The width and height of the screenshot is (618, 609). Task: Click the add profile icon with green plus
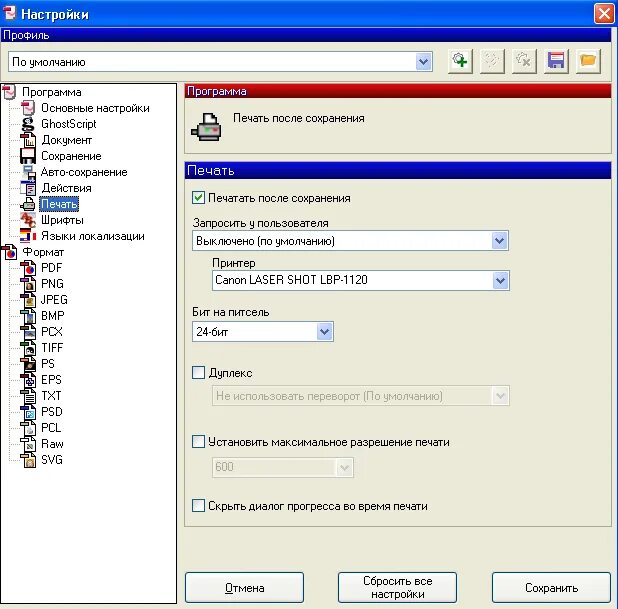[x=460, y=61]
